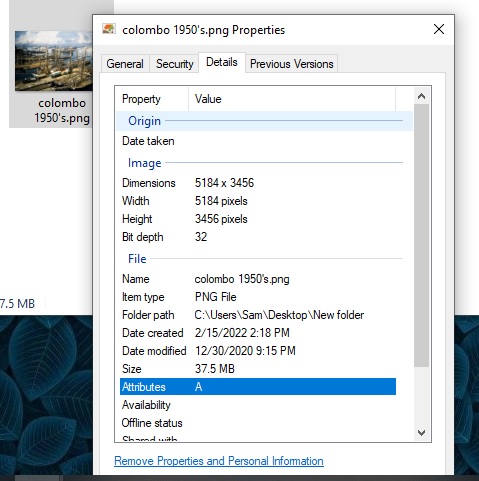Image resolution: width=479 pixels, height=481 pixels.
Task: Select the highlighted Attributes row
Action: [258, 387]
